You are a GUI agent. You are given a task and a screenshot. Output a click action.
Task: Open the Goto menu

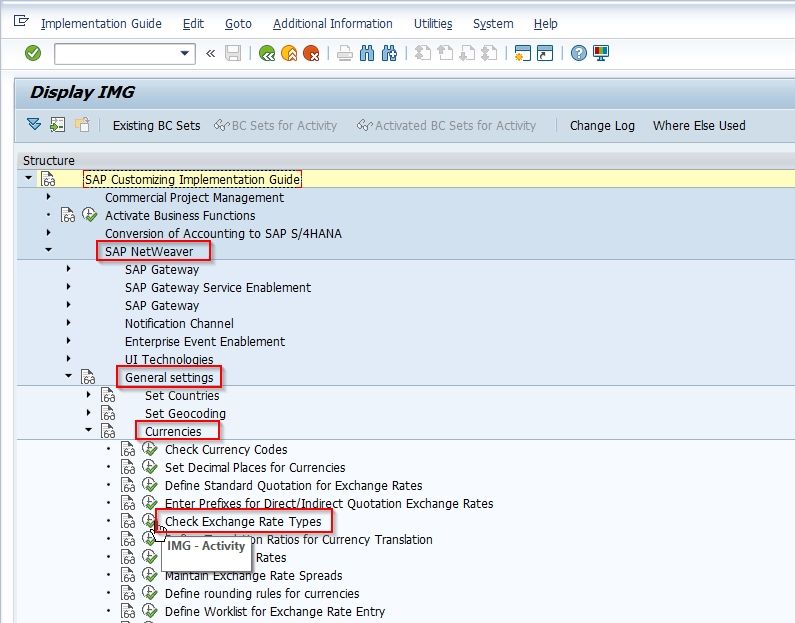(x=238, y=24)
